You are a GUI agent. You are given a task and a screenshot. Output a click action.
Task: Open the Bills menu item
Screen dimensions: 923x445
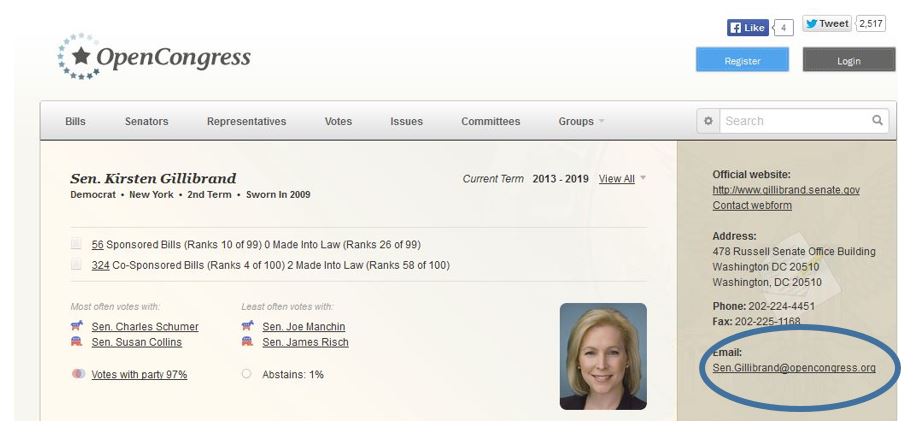coord(75,121)
